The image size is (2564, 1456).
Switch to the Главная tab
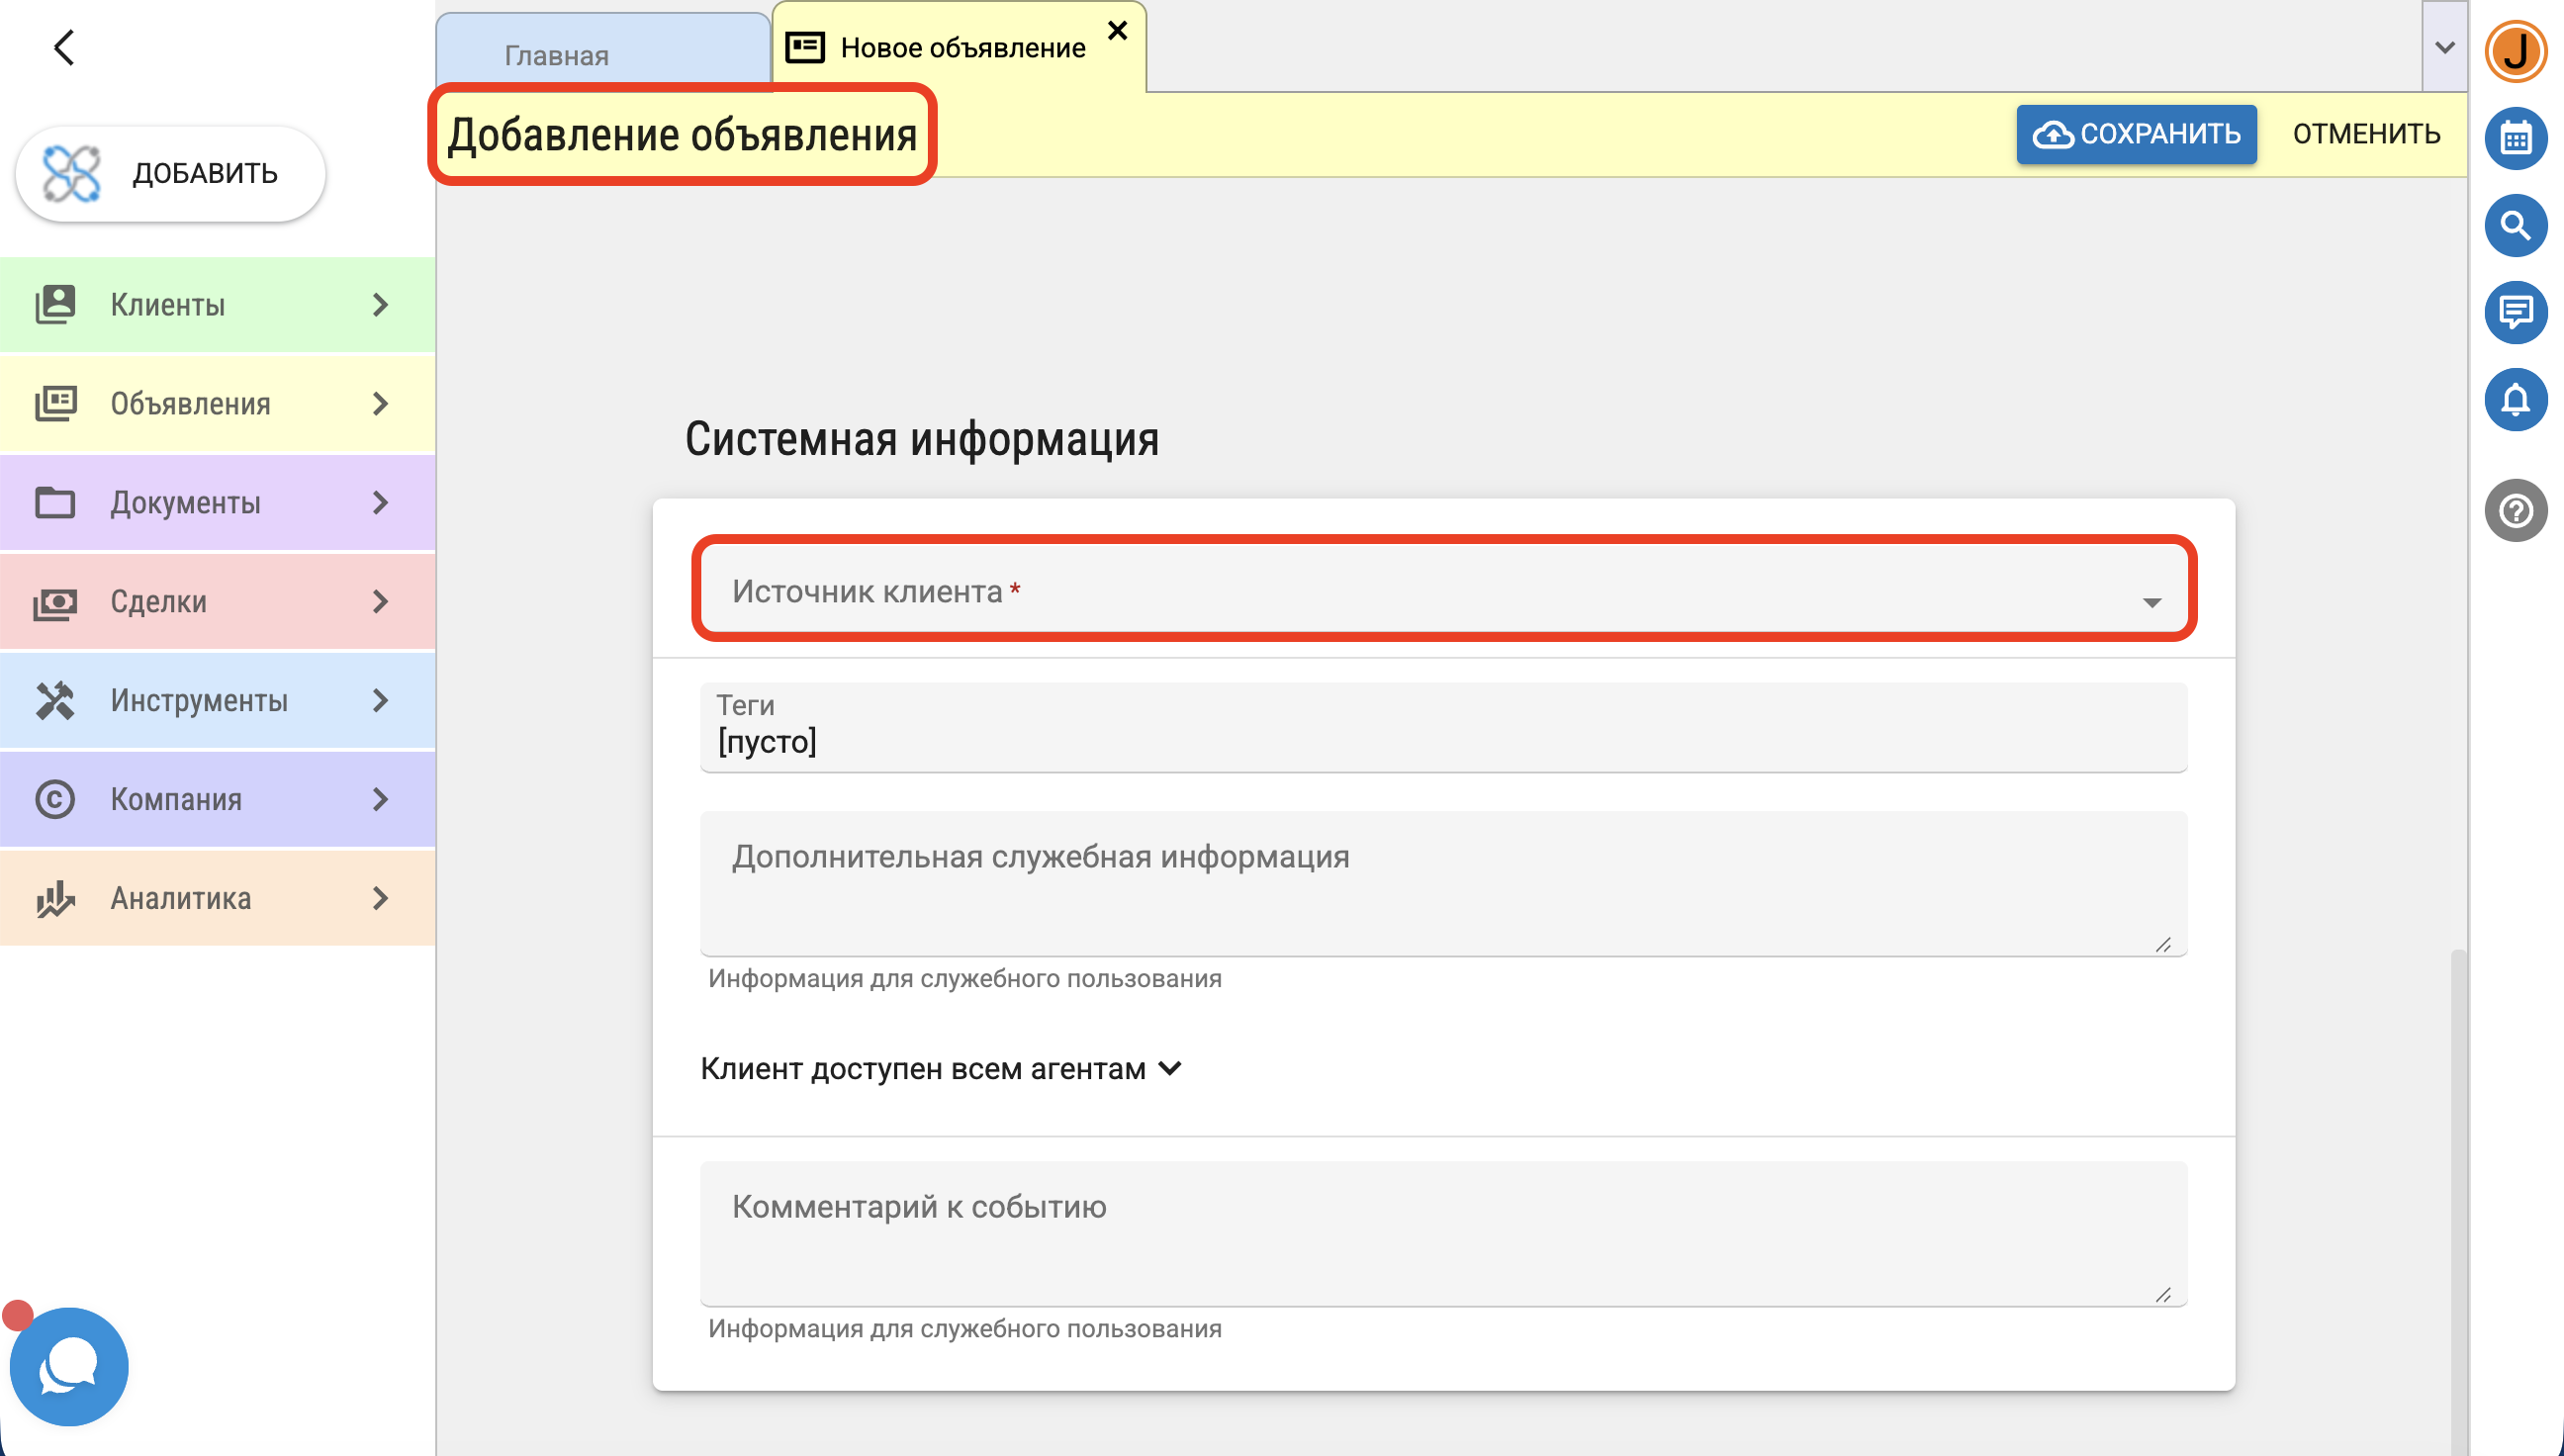(556, 55)
